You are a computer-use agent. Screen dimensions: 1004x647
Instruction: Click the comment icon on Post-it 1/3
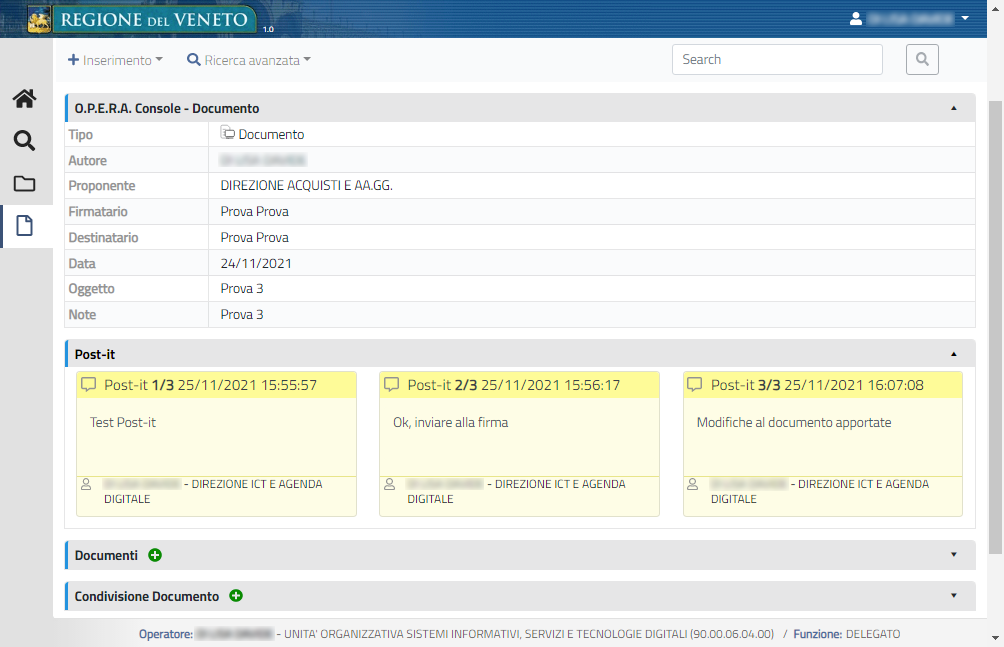tap(88, 384)
